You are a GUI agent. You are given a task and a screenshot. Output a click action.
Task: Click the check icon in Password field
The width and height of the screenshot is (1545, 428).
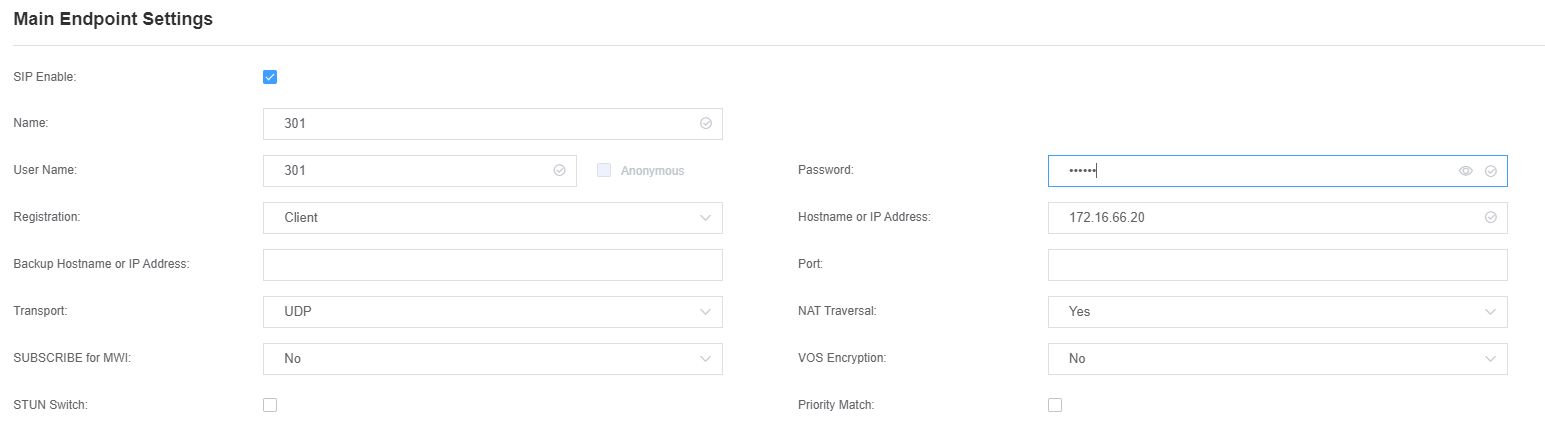click(1490, 171)
